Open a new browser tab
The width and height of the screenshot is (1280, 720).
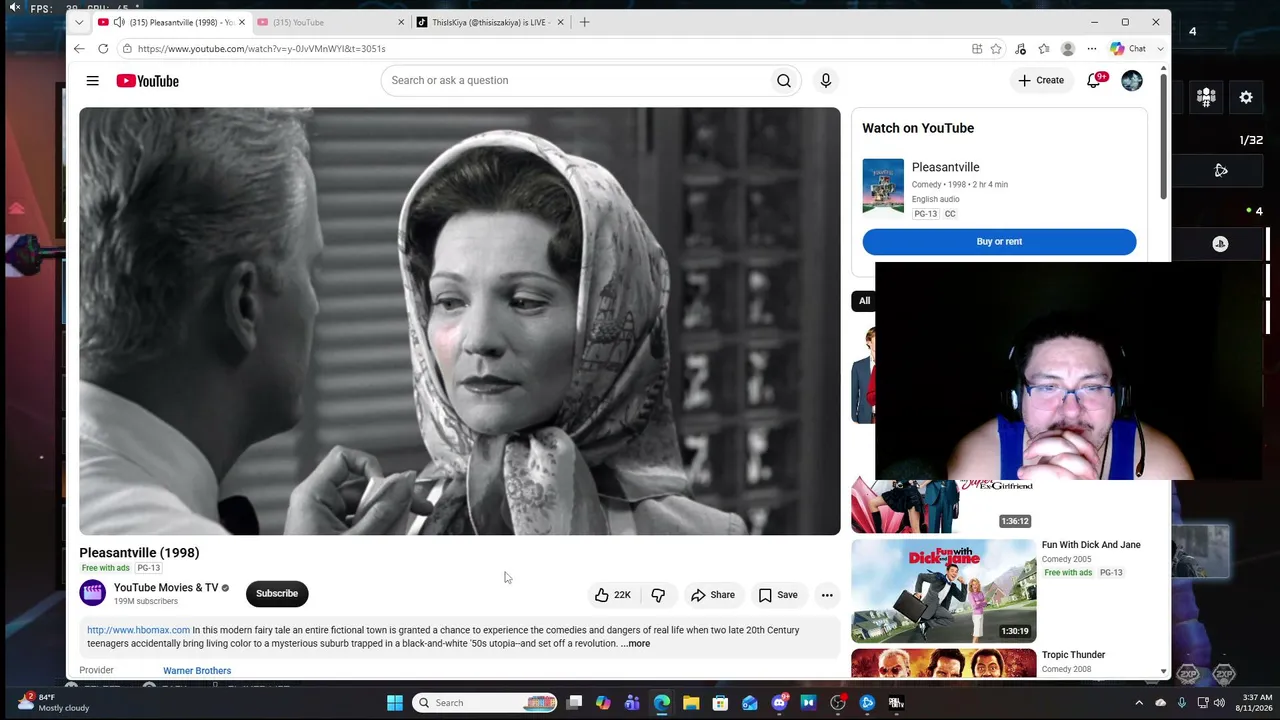[585, 22]
